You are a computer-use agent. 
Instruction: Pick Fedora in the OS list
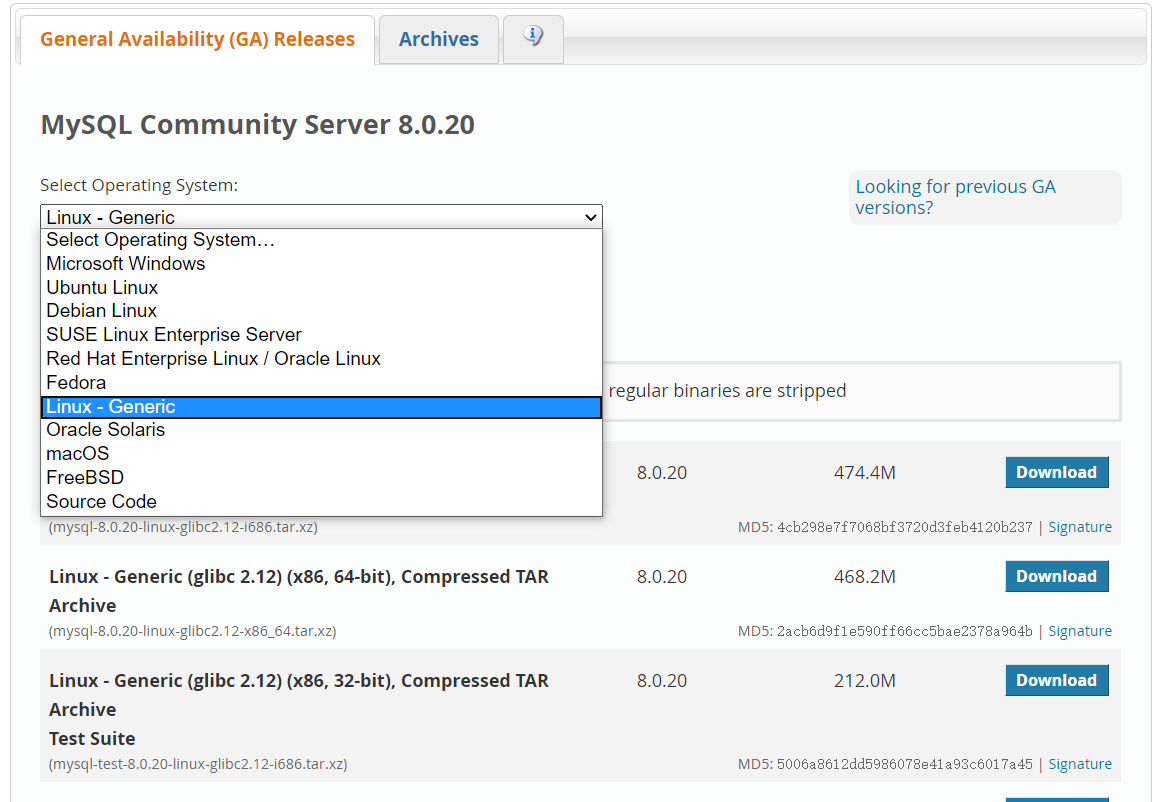tap(76, 383)
